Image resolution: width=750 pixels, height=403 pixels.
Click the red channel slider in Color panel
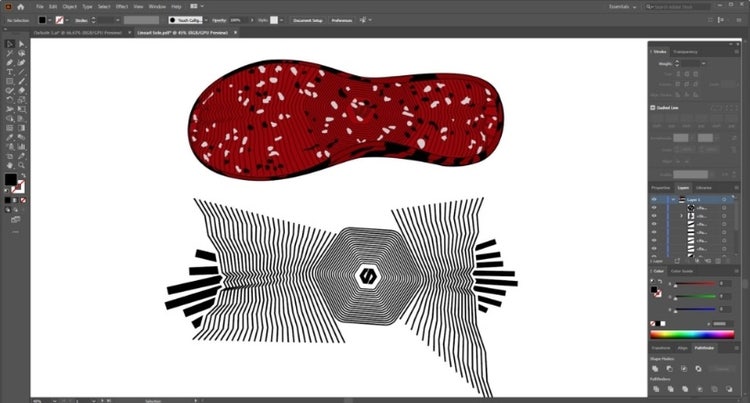coord(696,283)
